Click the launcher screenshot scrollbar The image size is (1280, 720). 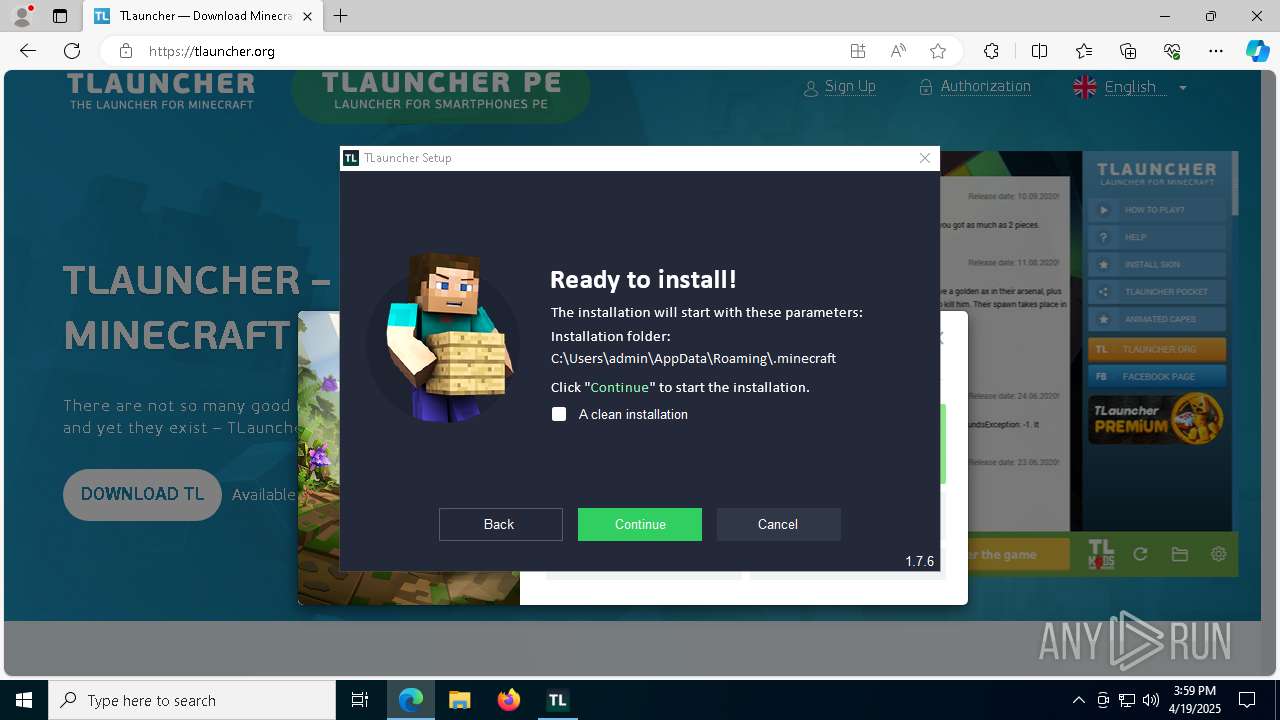click(1235, 183)
